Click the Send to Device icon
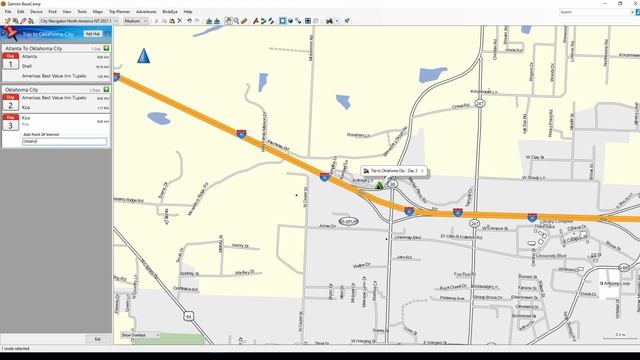The image size is (640, 360). [209, 21]
